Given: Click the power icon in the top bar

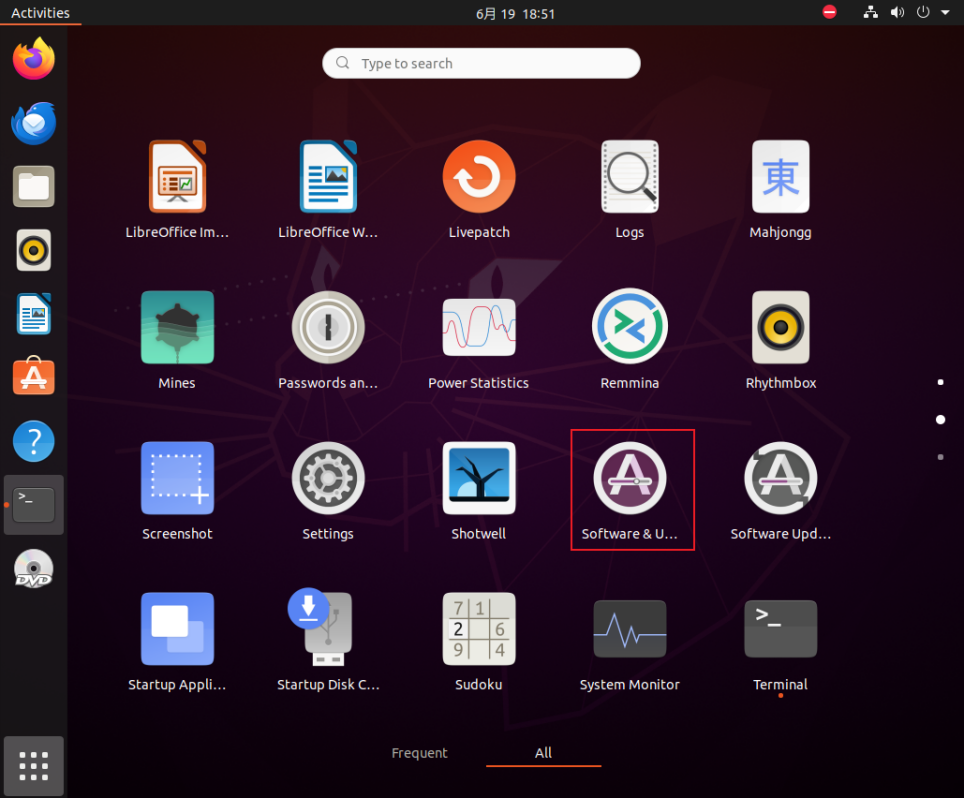Looking at the screenshot, I should (923, 12).
